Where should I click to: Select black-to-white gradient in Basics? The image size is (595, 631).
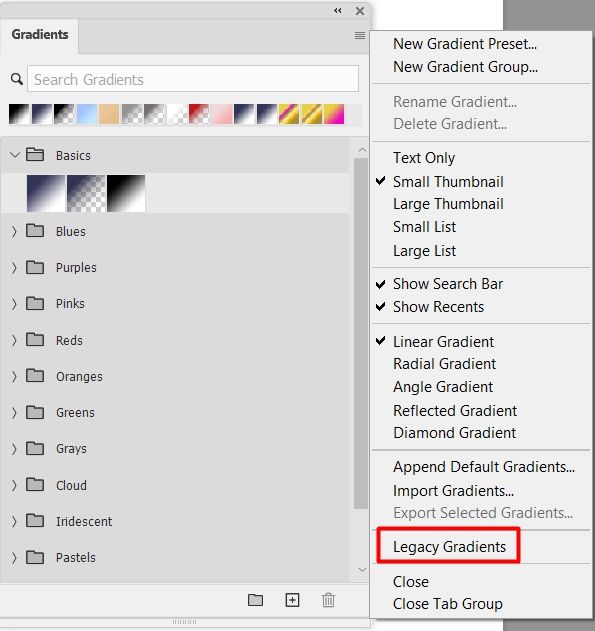(126, 193)
